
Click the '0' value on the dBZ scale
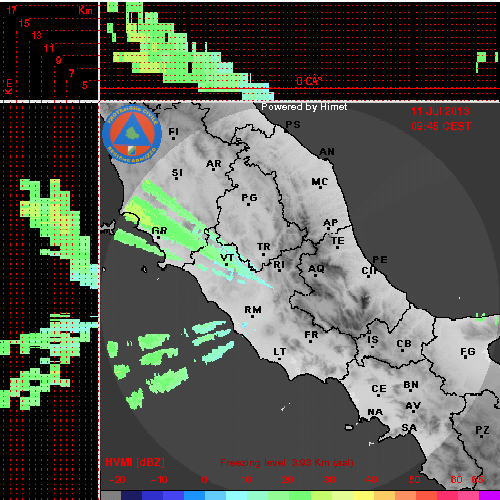204,480
